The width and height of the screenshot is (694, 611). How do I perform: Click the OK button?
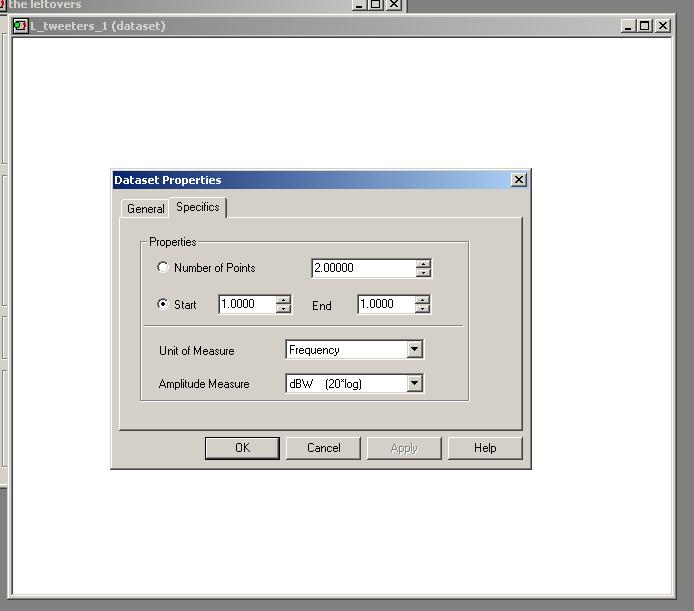pos(242,448)
